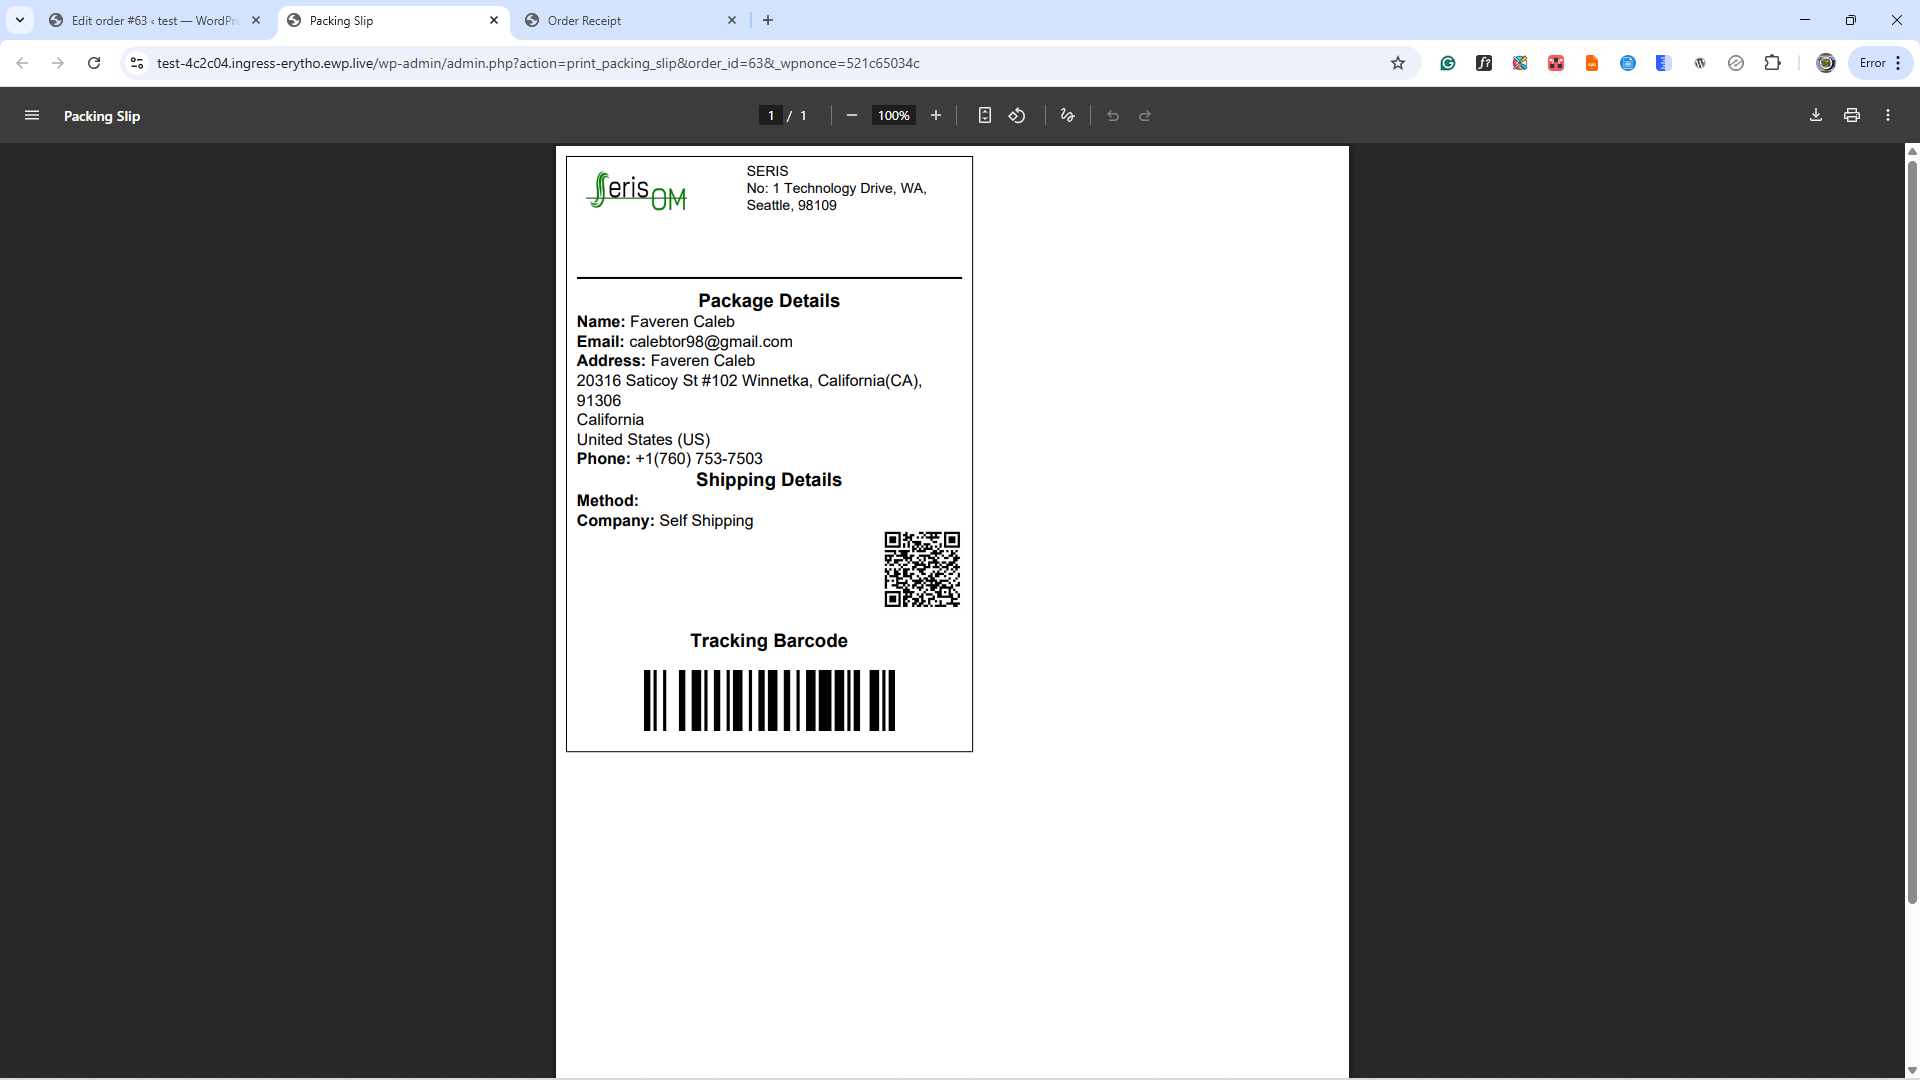Image resolution: width=1920 pixels, height=1080 pixels.
Task: Download the packing slip PDF
Action: pyautogui.click(x=1816, y=116)
